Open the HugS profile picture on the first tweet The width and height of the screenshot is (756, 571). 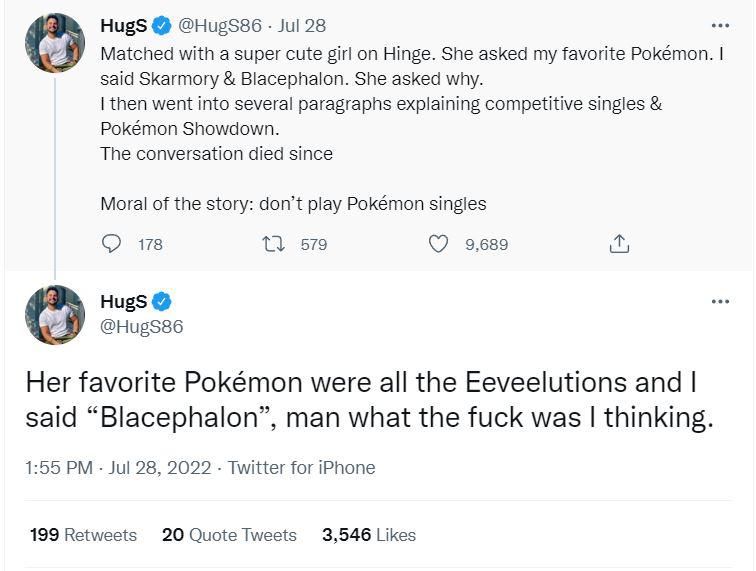coord(55,42)
